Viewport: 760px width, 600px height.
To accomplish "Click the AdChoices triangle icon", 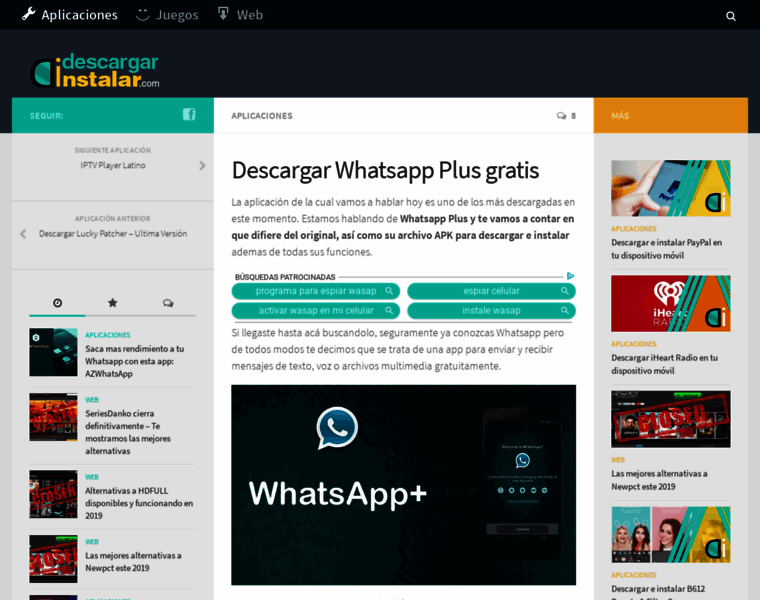I will coord(570,276).
